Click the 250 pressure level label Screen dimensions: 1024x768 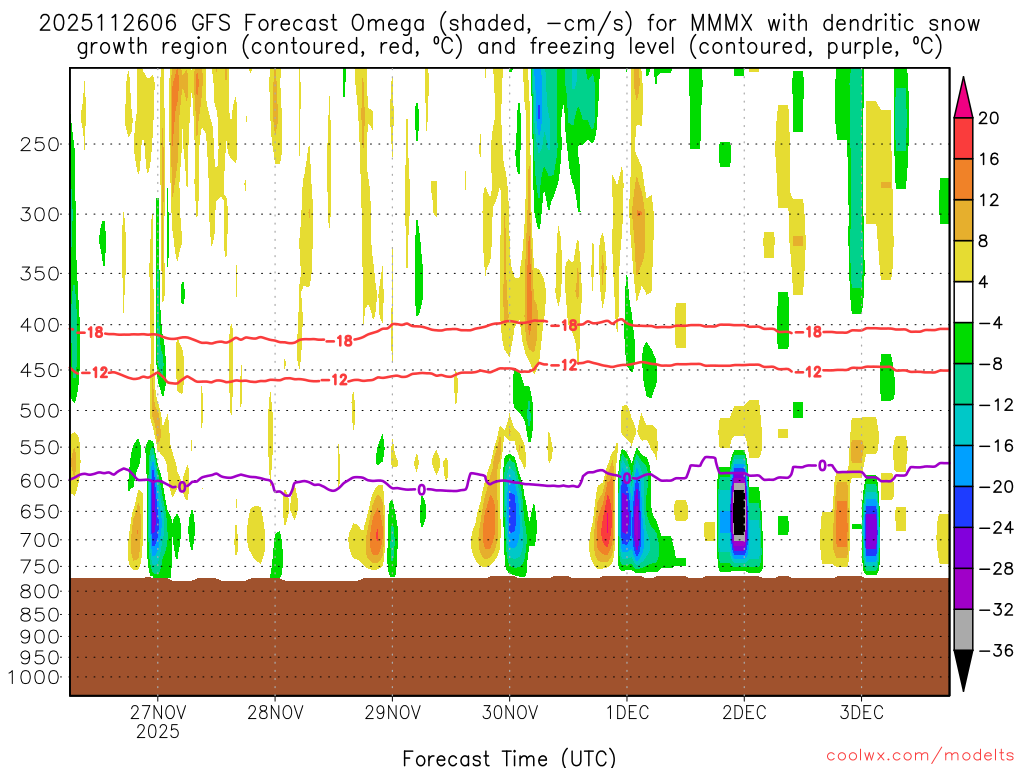pos(40,144)
